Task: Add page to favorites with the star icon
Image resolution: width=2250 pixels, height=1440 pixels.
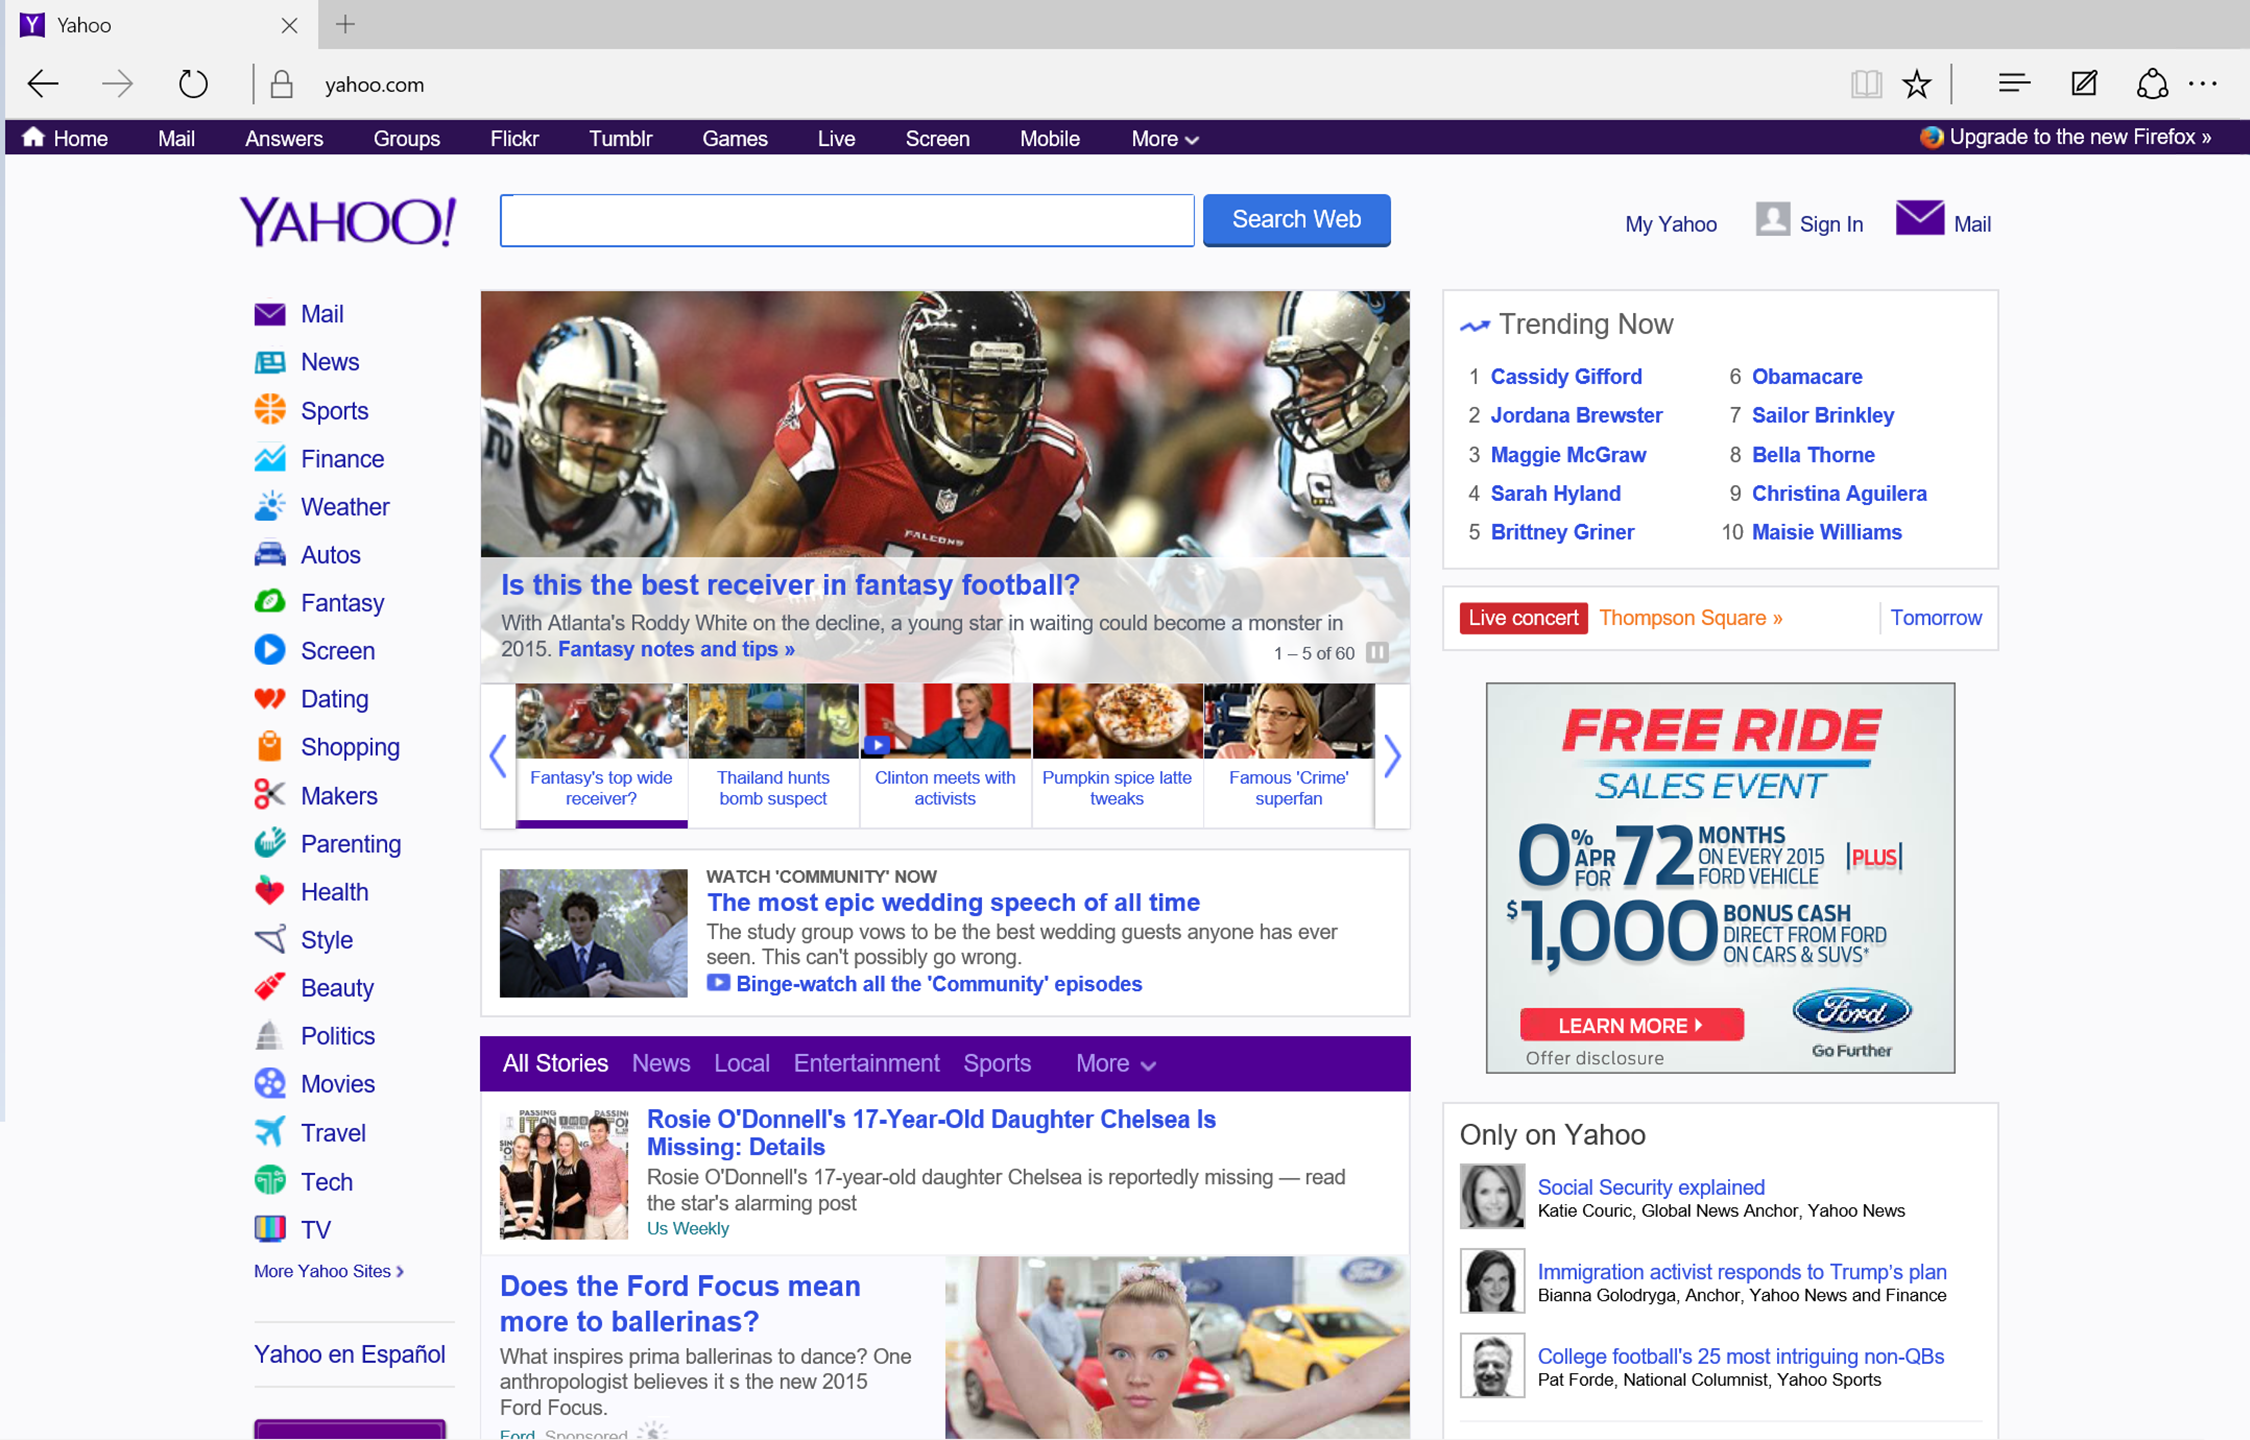Action: tap(1916, 84)
